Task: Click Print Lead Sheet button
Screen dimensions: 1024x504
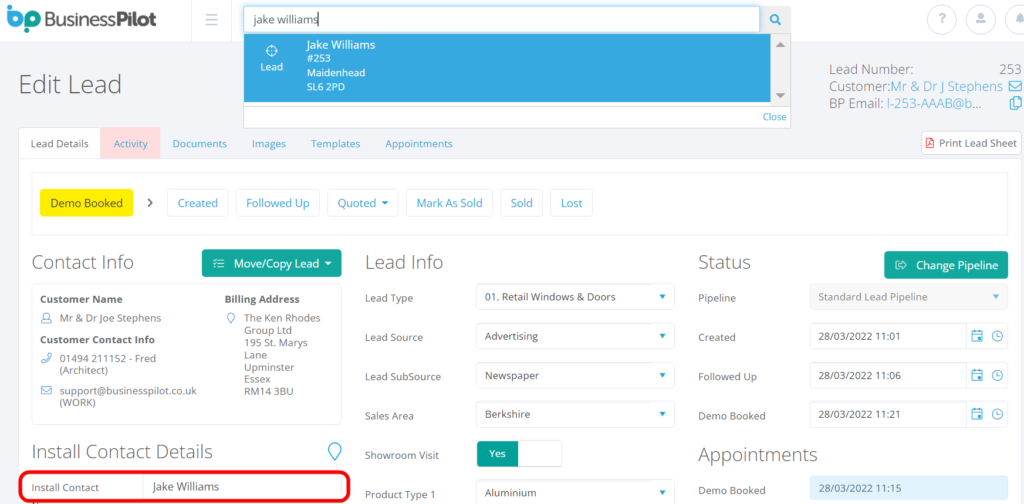Action: pyautogui.click(x=970, y=143)
